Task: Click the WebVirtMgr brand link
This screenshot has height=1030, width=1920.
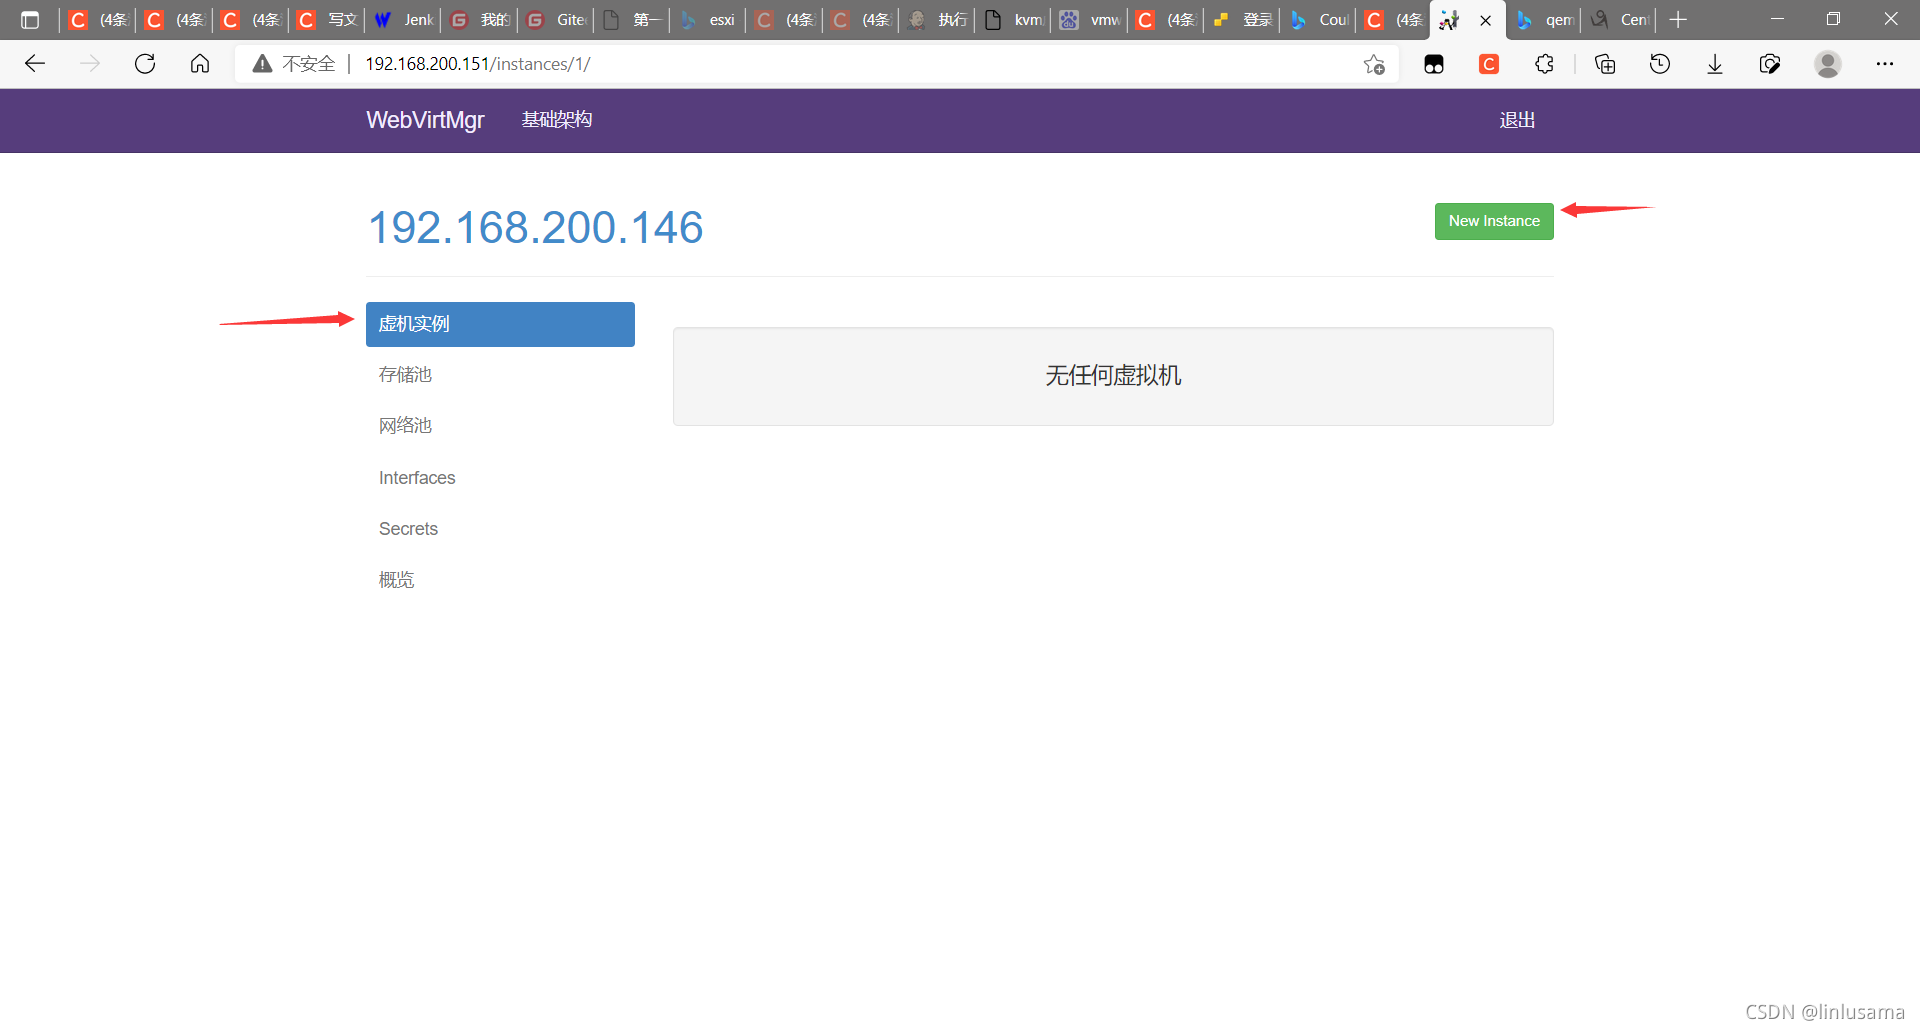Action: (x=425, y=120)
